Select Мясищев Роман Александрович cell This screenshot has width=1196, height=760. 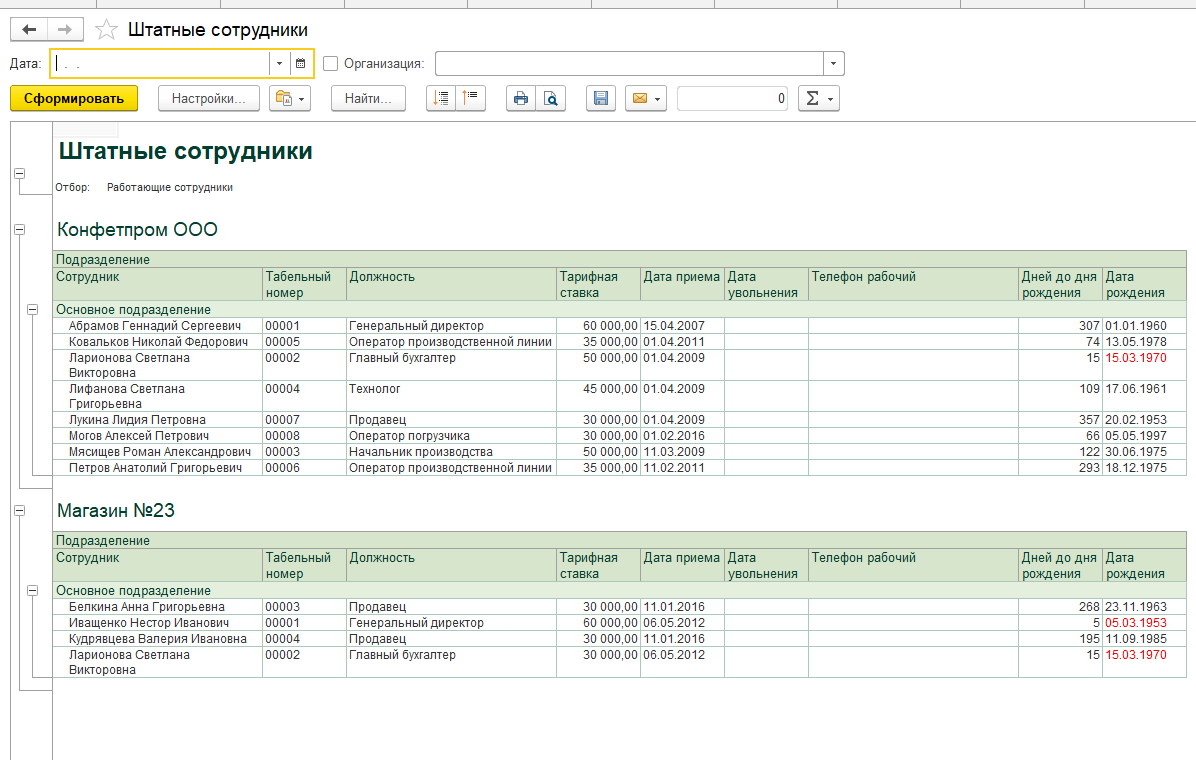click(158, 452)
